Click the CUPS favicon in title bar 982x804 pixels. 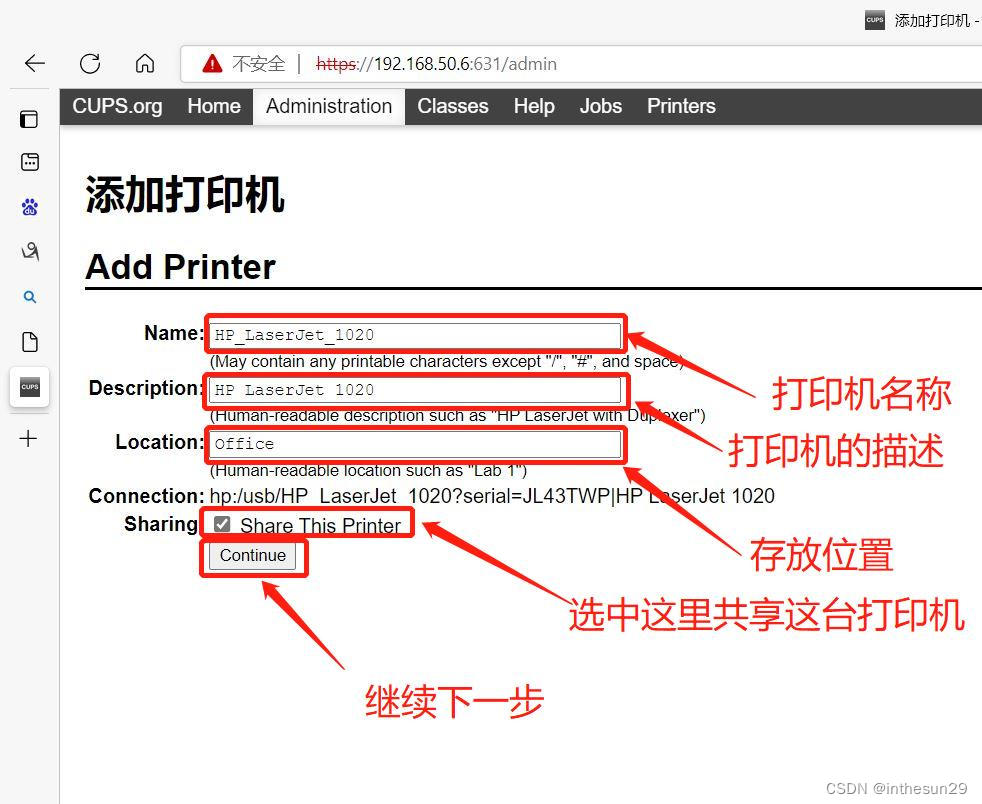pos(875,20)
